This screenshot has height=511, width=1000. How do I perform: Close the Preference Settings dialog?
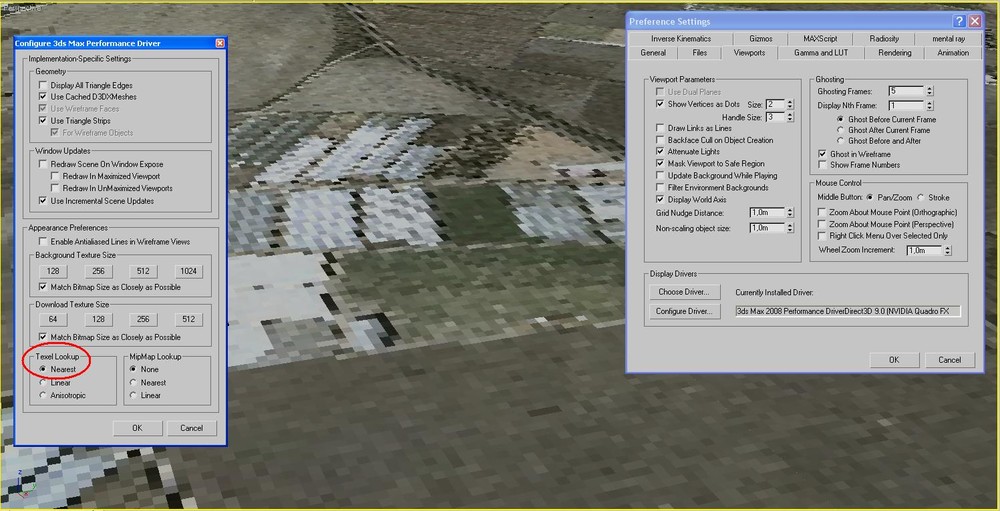pos(974,21)
